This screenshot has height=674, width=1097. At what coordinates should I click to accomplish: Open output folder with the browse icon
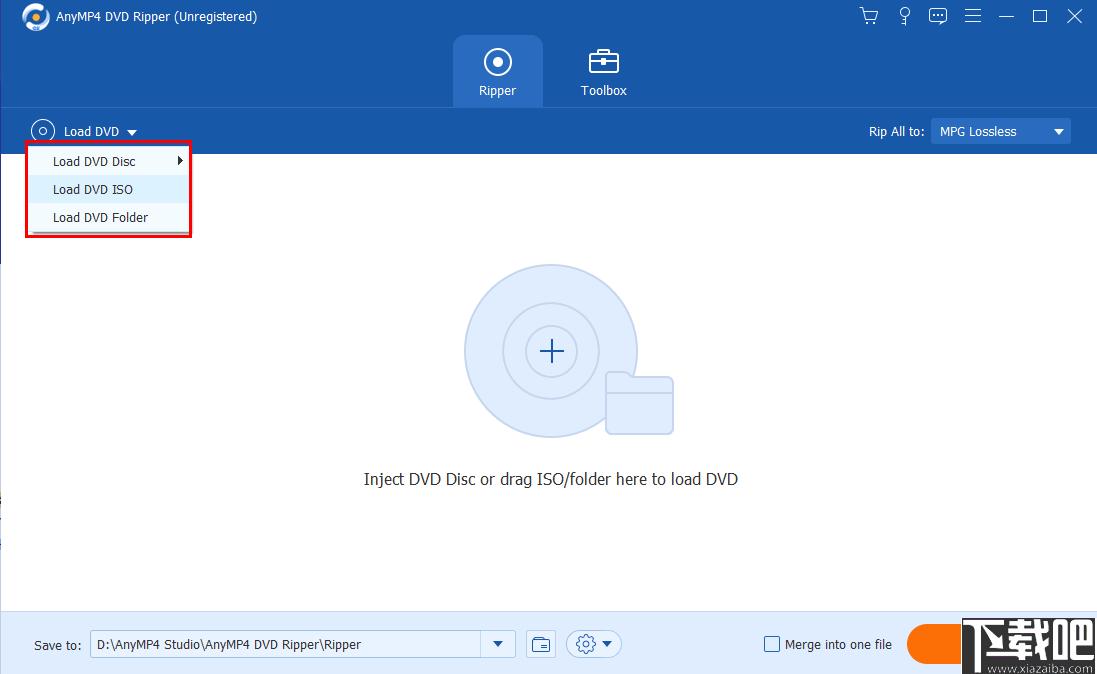(541, 644)
